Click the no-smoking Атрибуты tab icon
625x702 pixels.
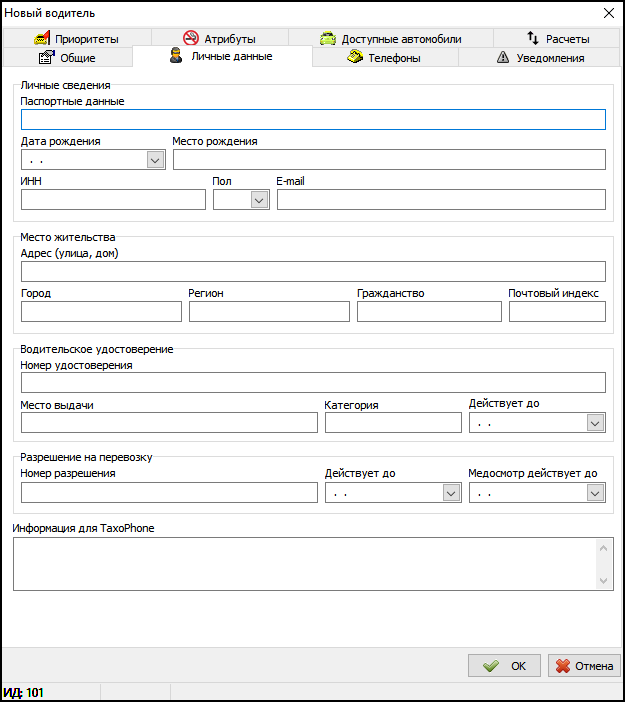pyautogui.click(x=190, y=39)
